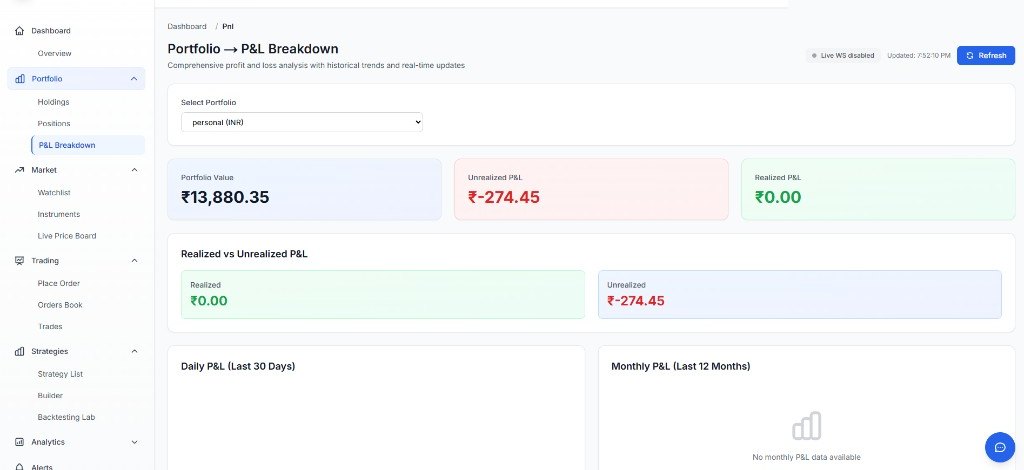This screenshot has width=1024, height=470.
Task: Go to Holdings
Action: 54,102
